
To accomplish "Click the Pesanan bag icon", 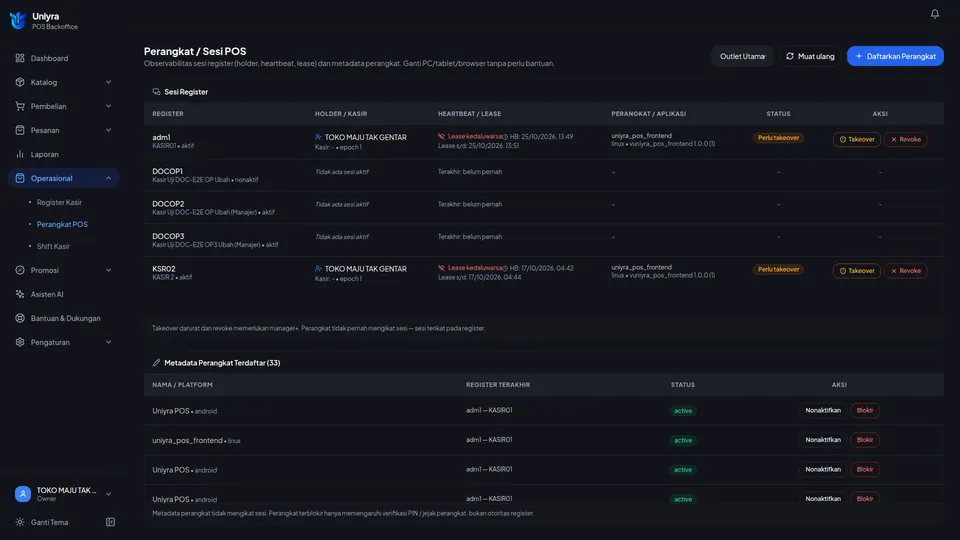I will [x=20, y=130].
